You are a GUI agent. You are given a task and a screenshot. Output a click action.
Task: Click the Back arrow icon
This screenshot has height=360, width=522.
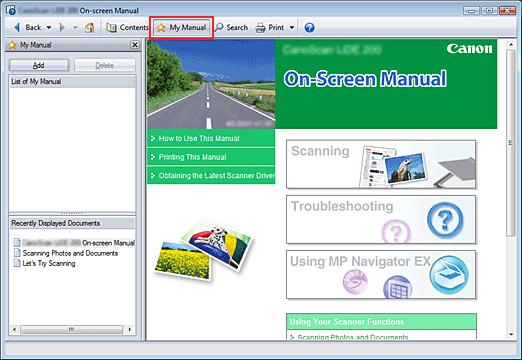tap(17, 27)
